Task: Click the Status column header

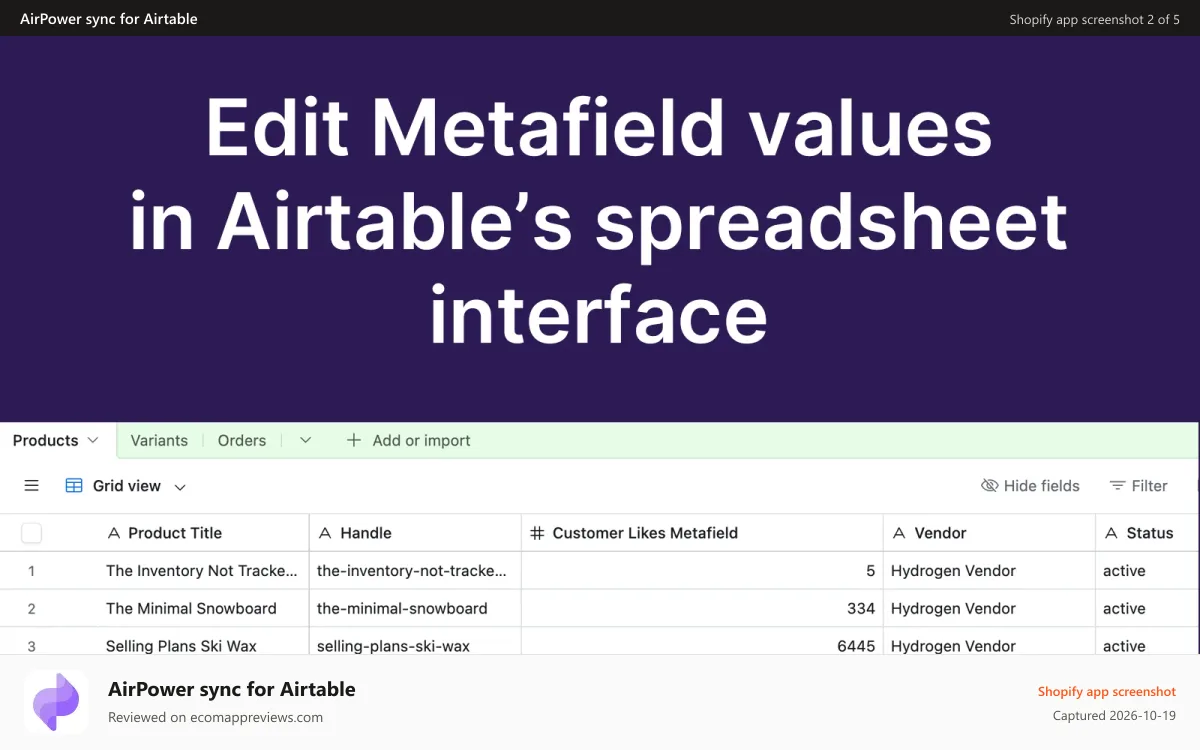Action: tap(1148, 533)
